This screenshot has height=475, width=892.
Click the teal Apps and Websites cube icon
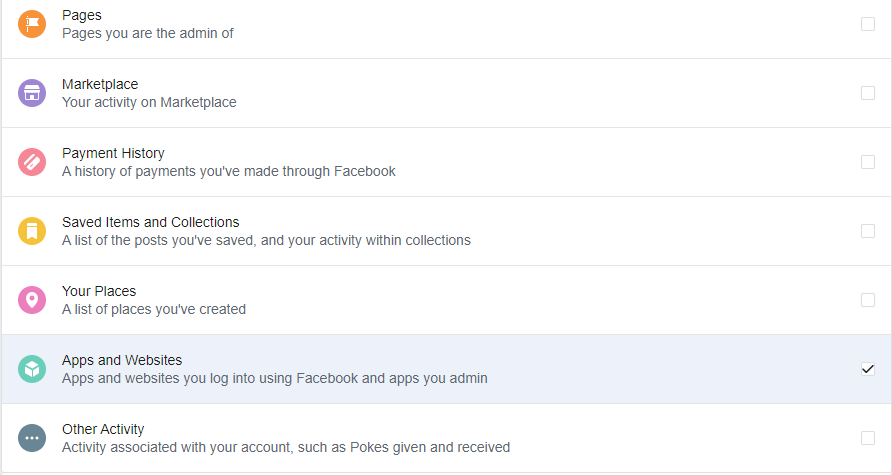click(x=32, y=369)
